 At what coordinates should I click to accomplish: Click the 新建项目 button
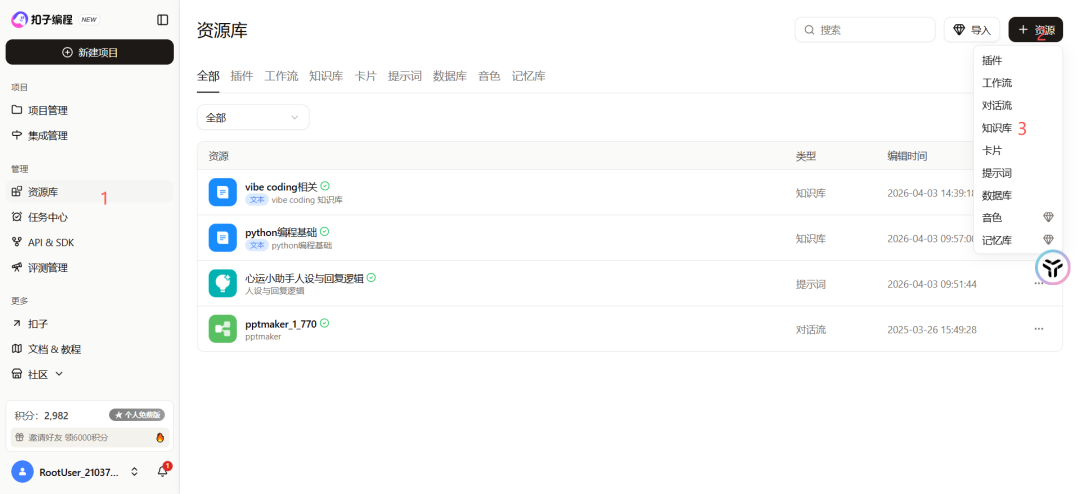click(x=90, y=52)
